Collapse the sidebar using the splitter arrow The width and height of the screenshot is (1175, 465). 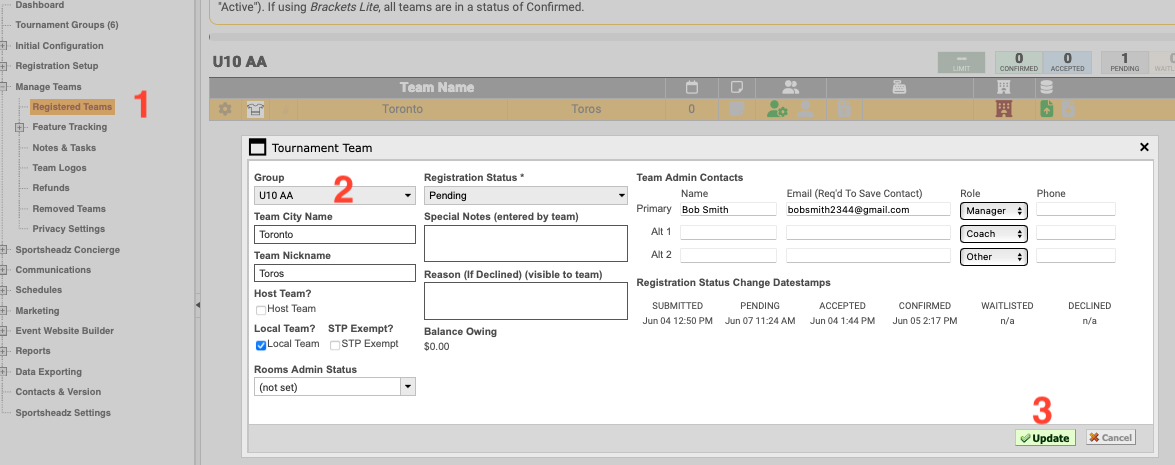click(x=197, y=304)
